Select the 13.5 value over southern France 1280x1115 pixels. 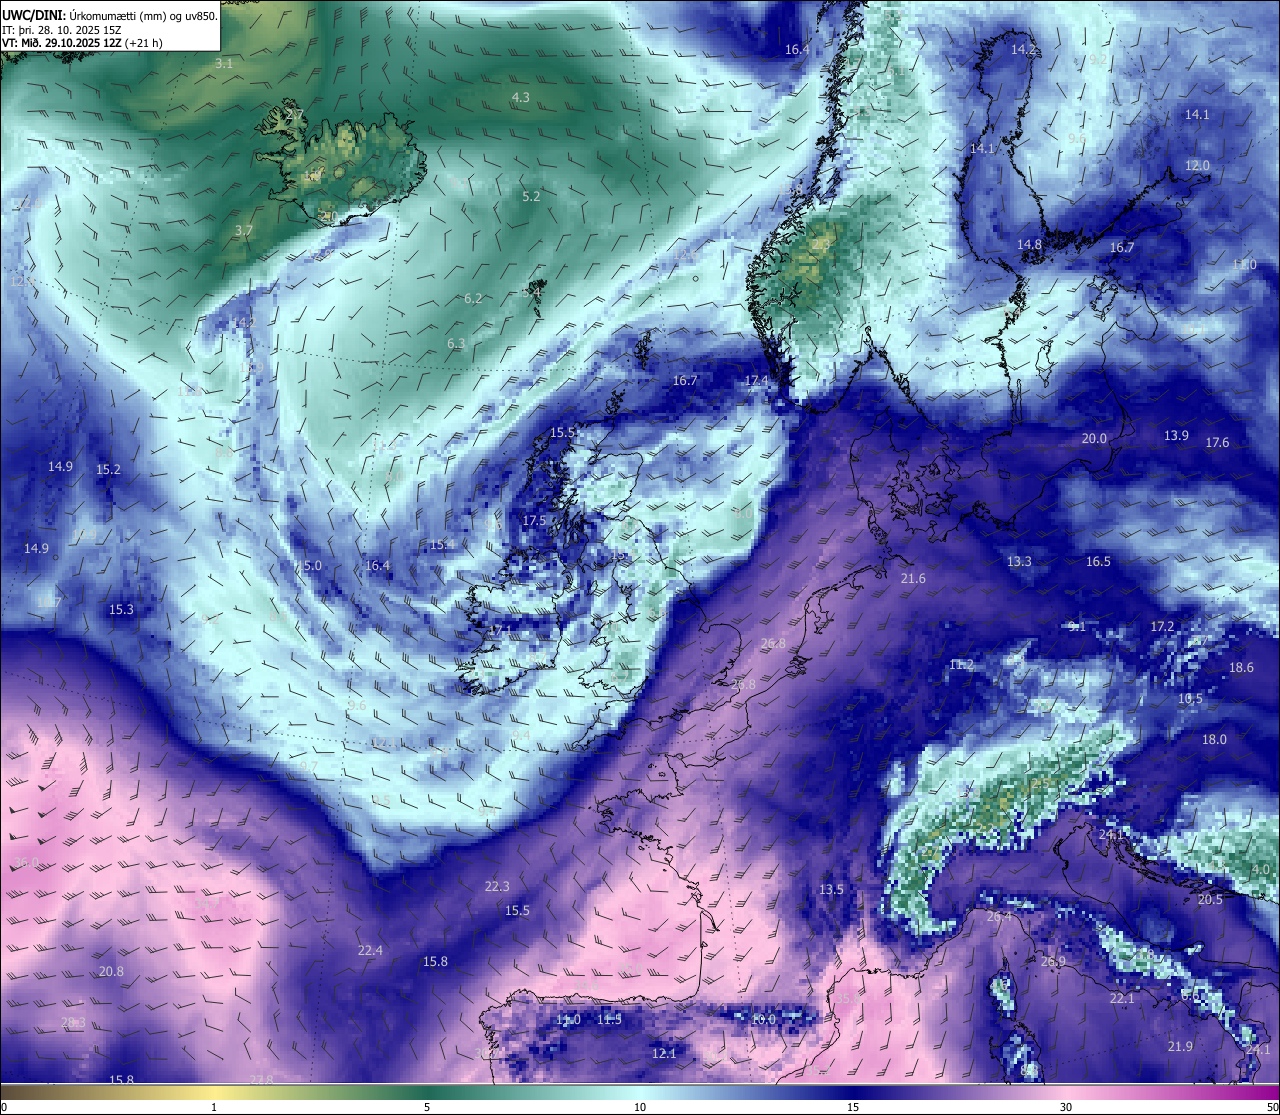click(x=831, y=889)
